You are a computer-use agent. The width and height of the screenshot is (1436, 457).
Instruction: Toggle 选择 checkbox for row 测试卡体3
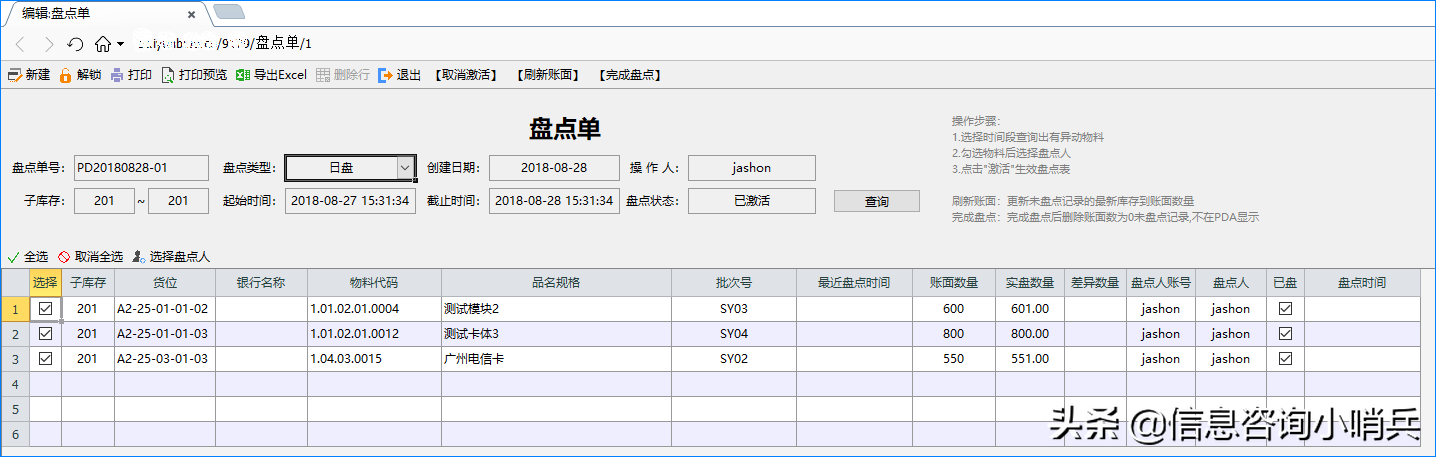click(x=45, y=334)
